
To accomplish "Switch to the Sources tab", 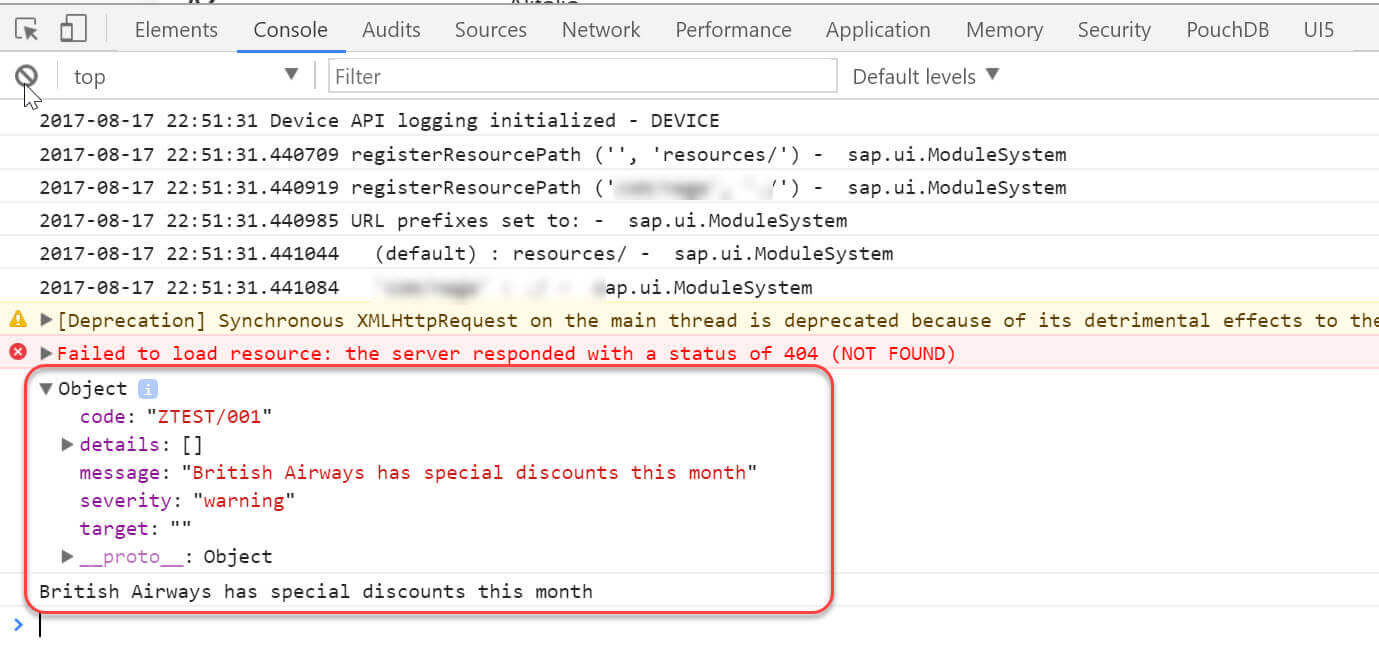I will pyautogui.click(x=490, y=30).
